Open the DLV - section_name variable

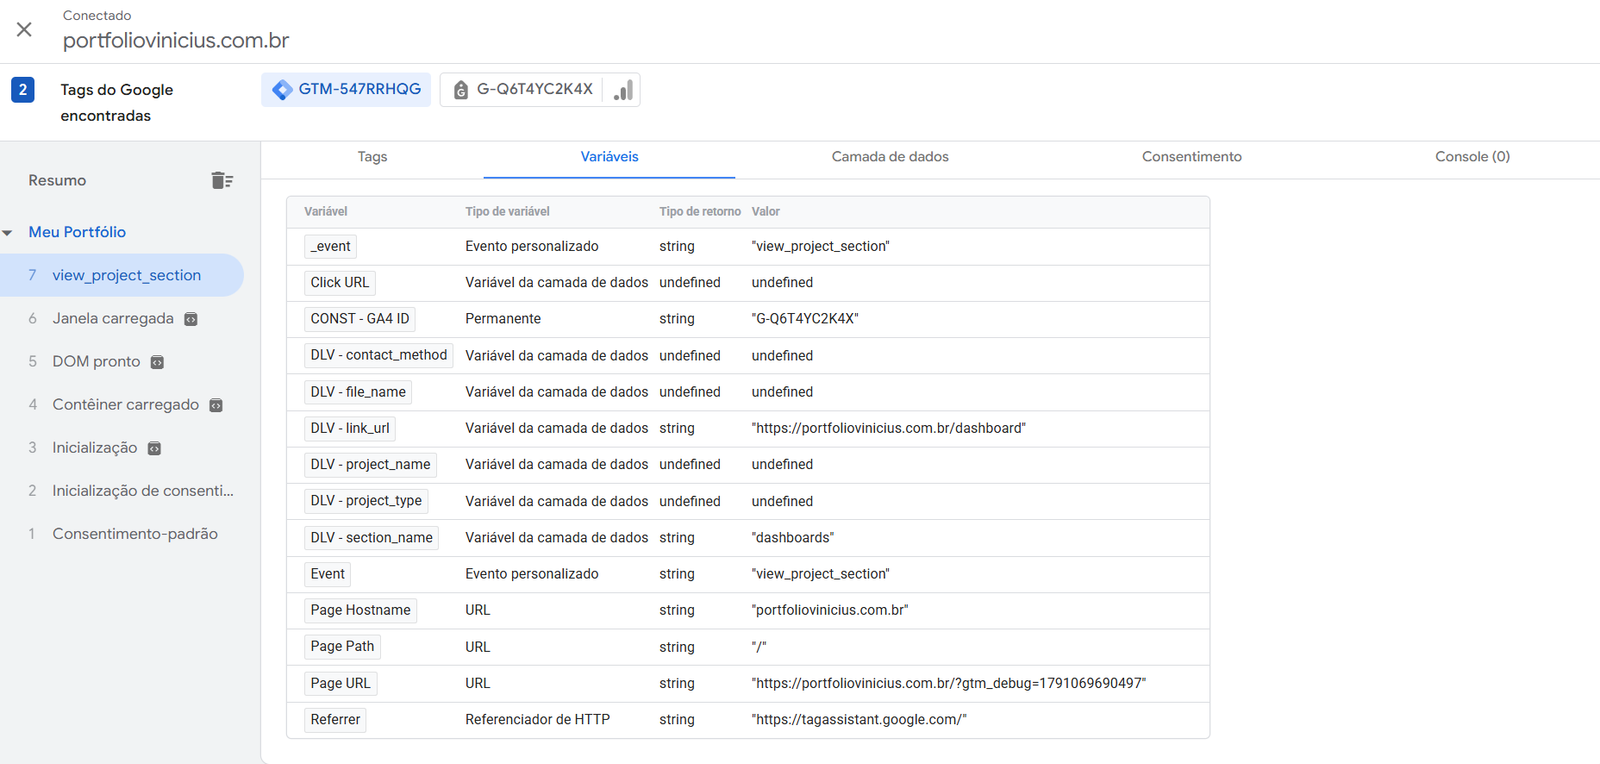pos(372,537)
